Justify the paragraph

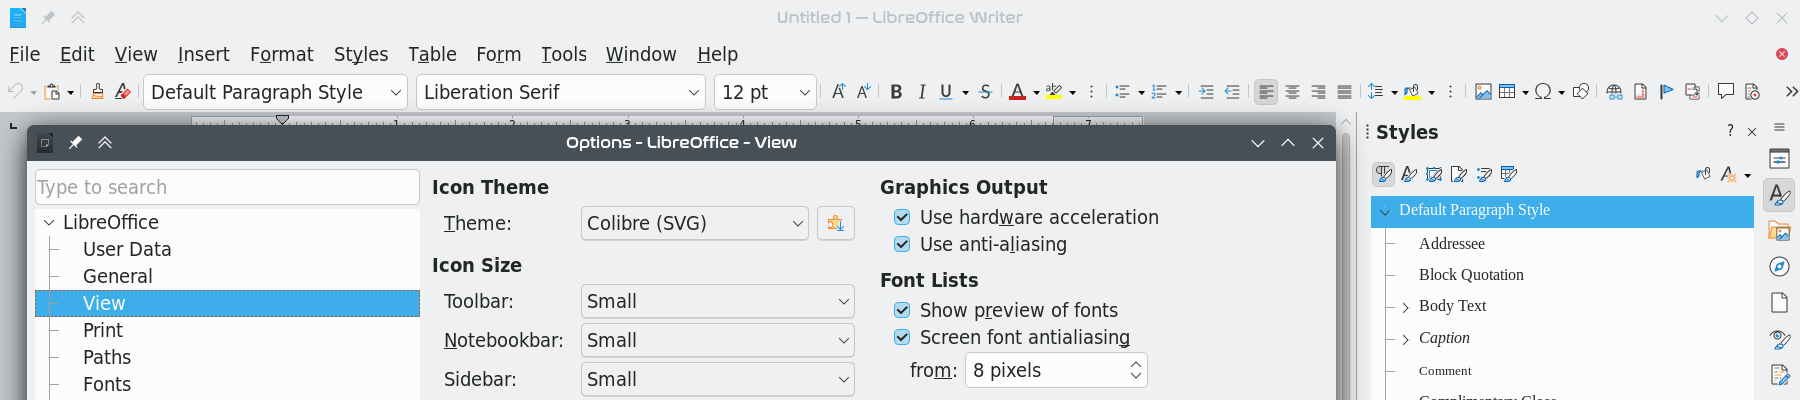click(x=1344, y=92)
